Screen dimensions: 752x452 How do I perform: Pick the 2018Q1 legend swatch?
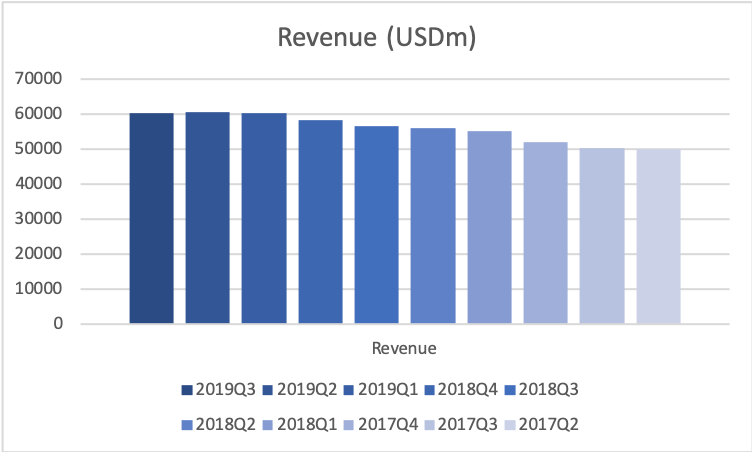268,425
